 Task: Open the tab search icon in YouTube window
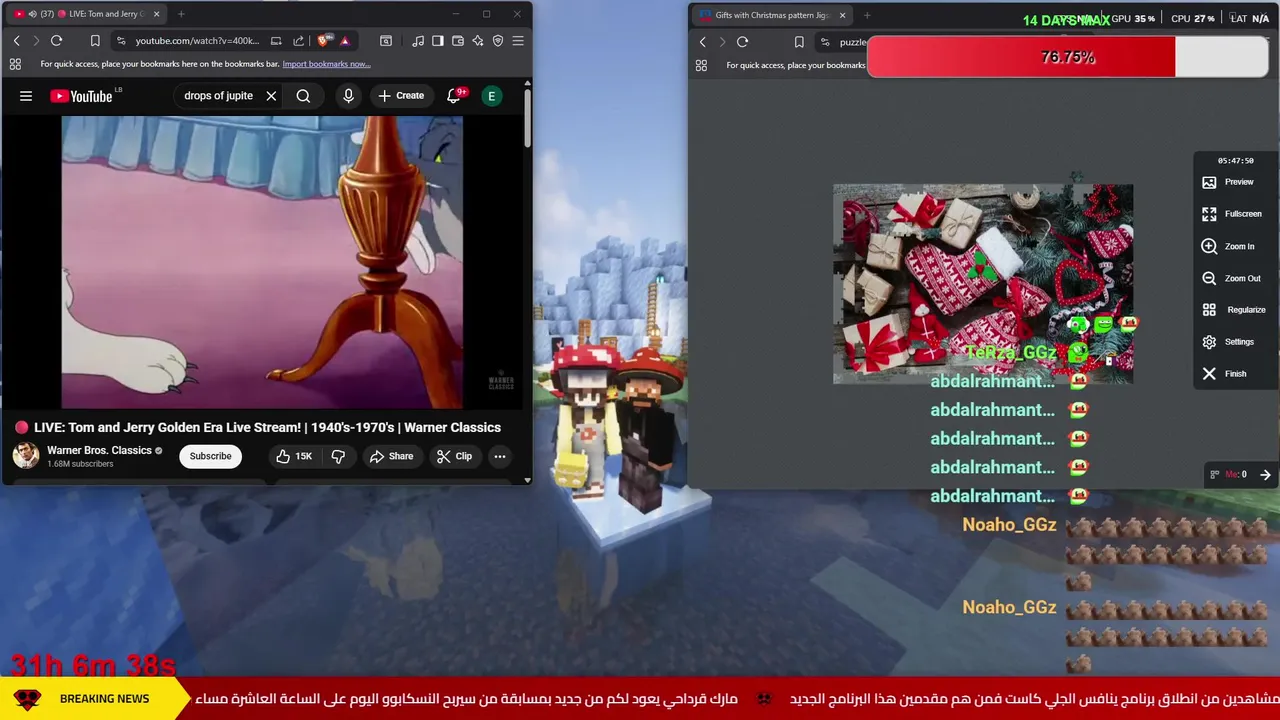click(x=386, y=41)
